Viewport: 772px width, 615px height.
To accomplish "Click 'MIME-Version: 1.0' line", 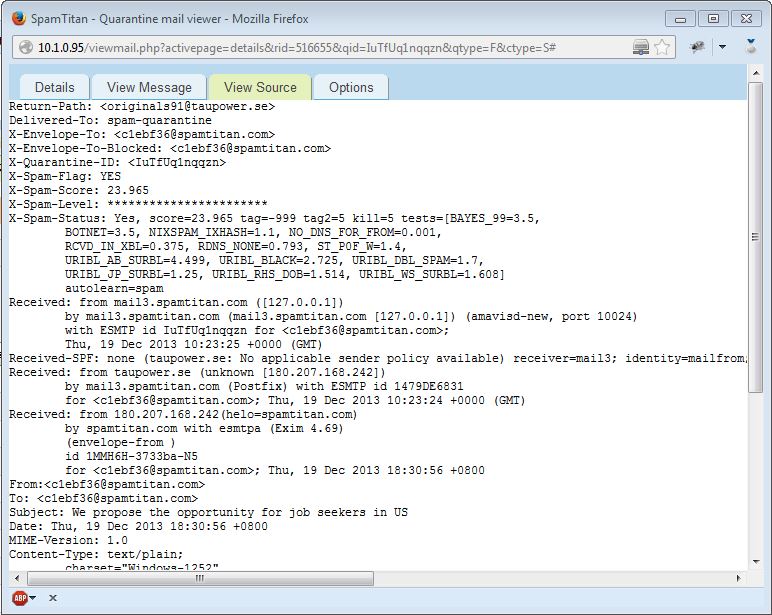I will tap(68, 540).
